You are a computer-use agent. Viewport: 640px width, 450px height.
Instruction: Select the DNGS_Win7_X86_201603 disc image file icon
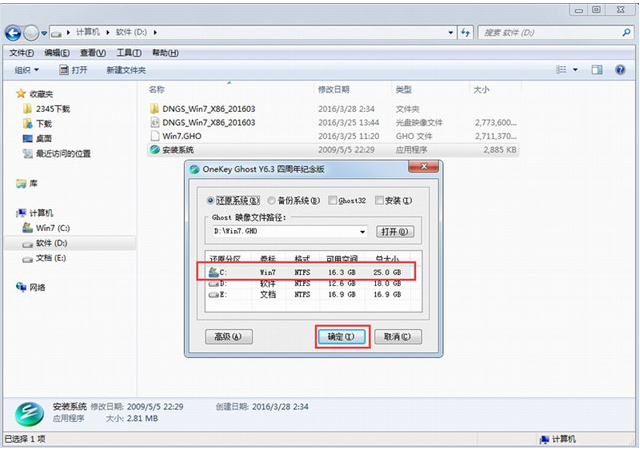point(154,122)
